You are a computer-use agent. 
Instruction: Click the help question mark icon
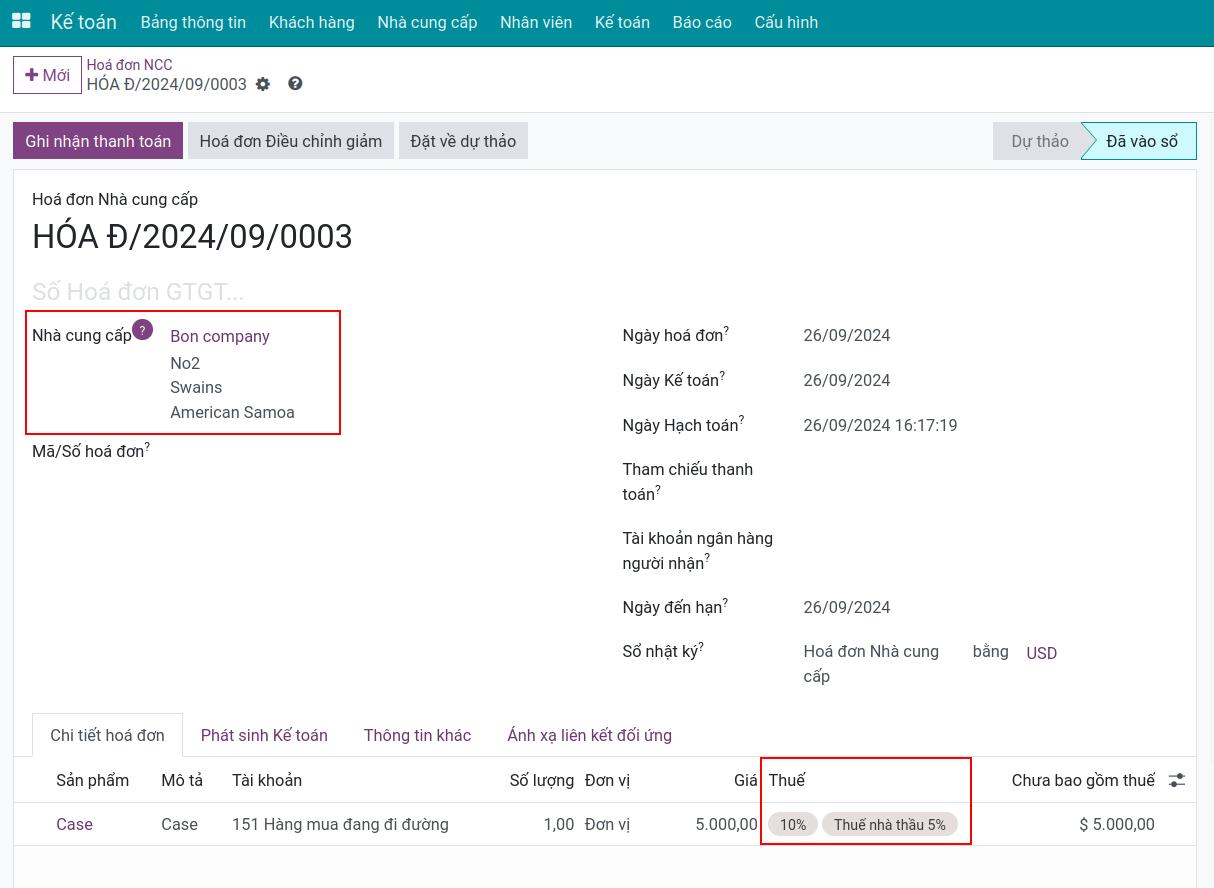point(295,84)
